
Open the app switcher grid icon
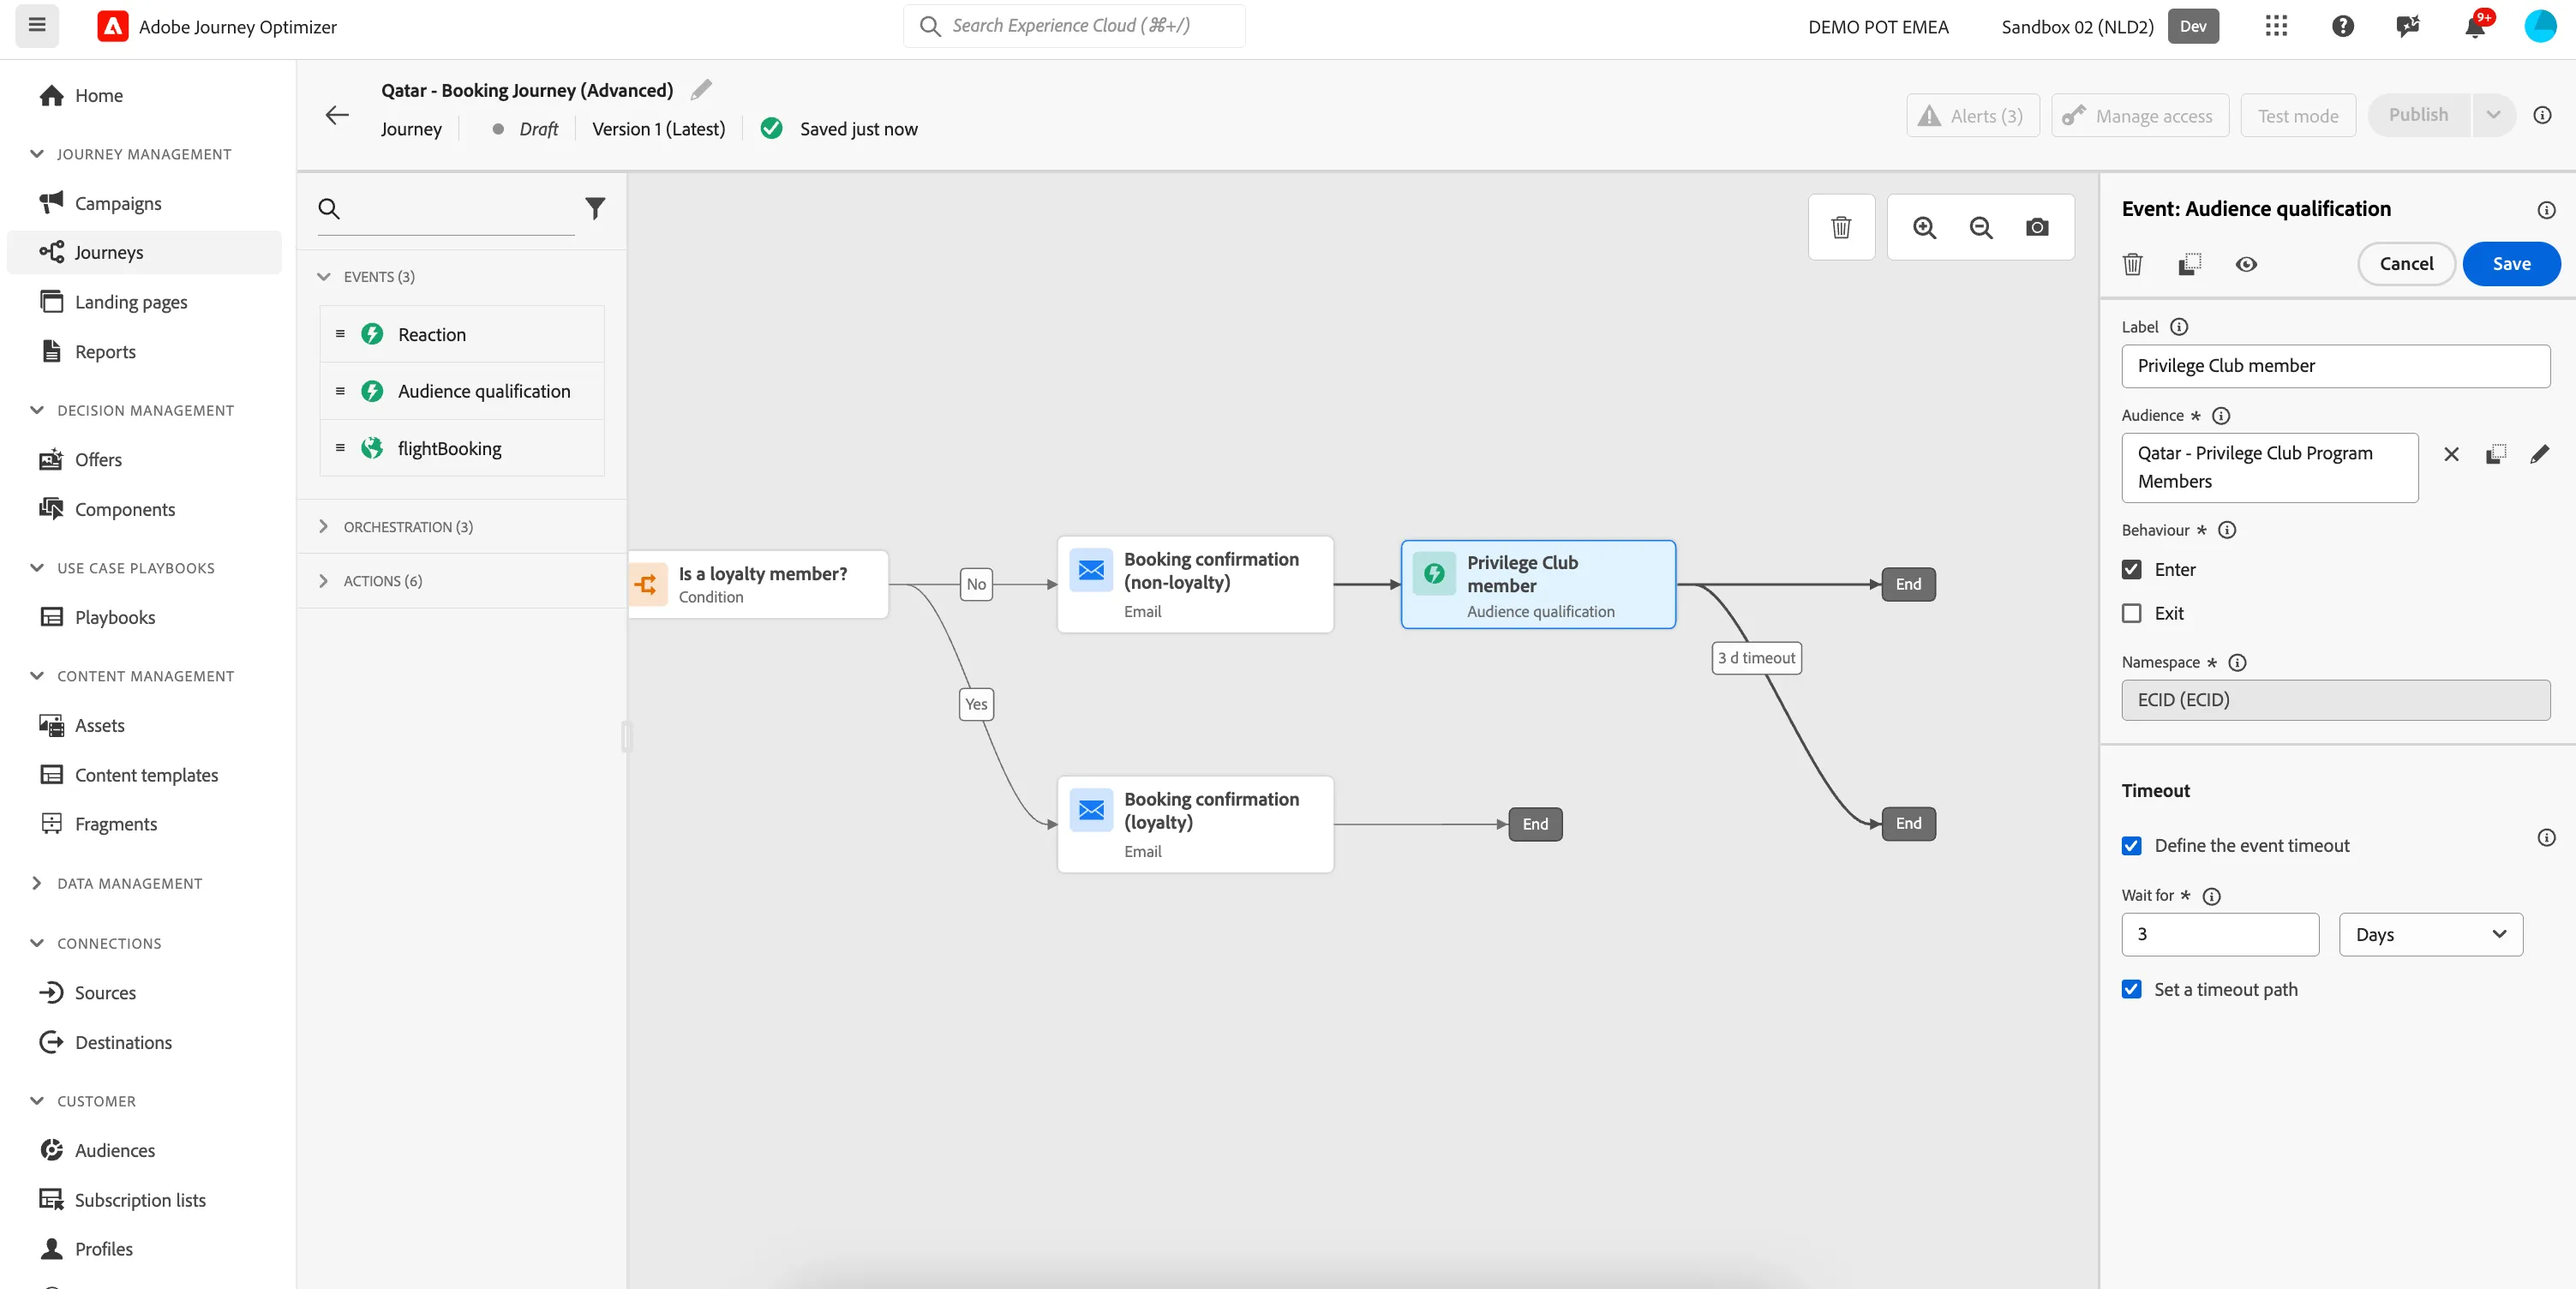coord(2276,26)
